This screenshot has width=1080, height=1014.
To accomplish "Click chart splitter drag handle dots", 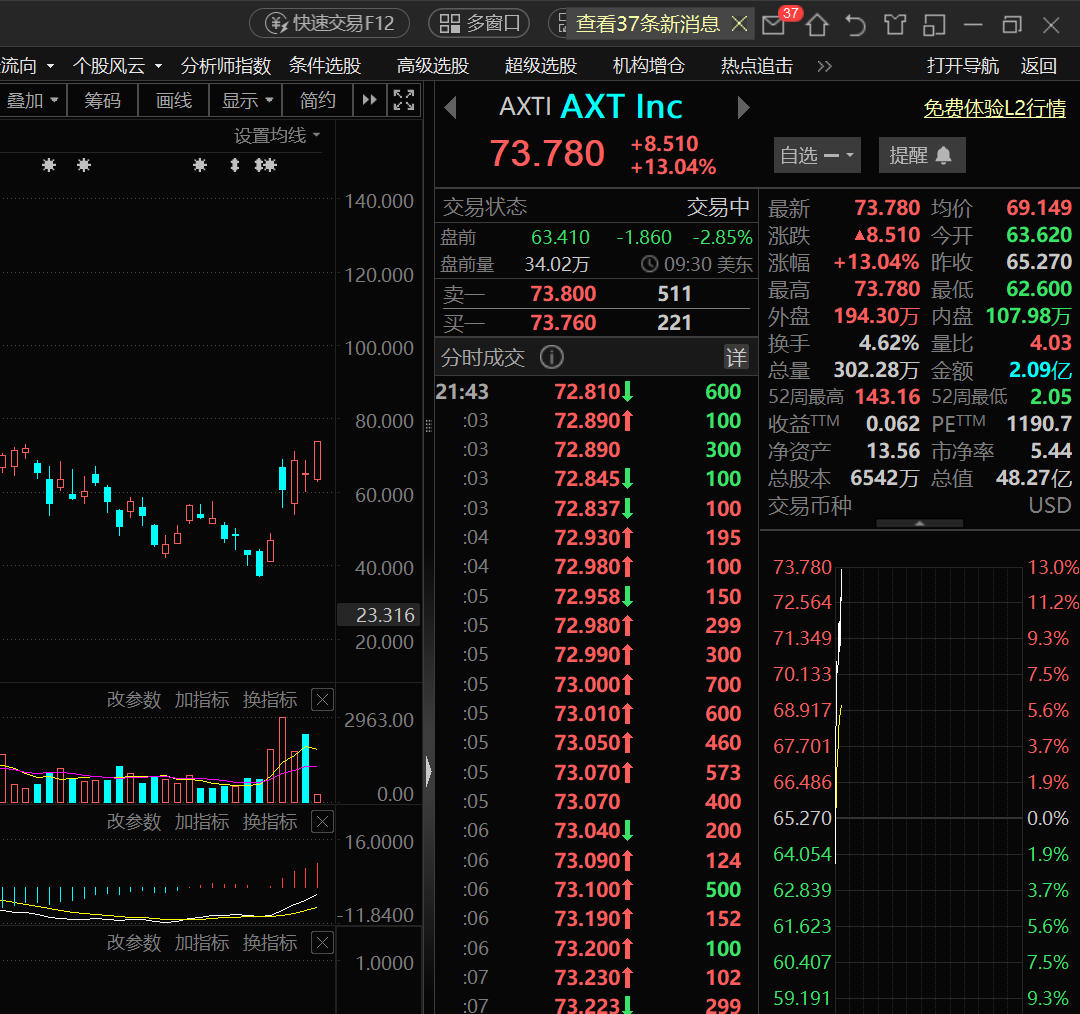I will coord(428,426).
